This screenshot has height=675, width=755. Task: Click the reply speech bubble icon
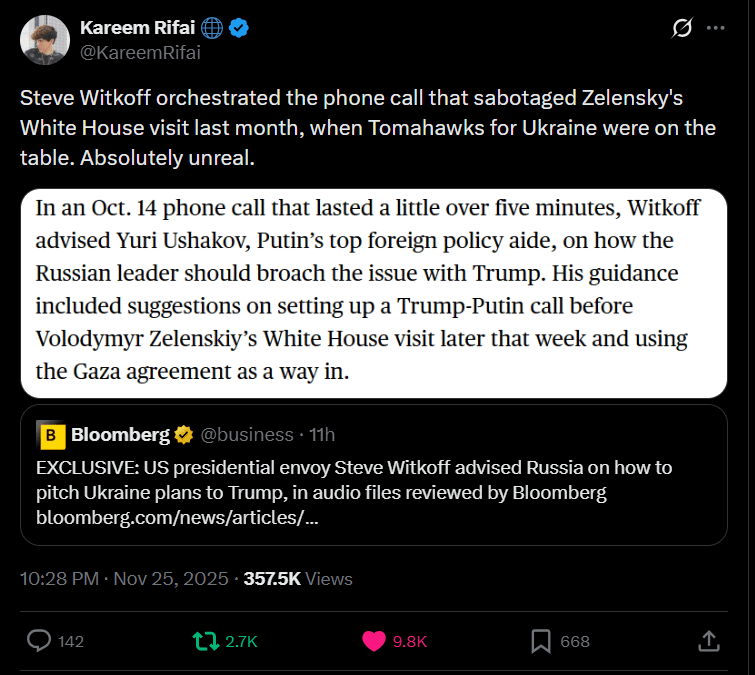pyautogui.click(x=39, y=641)
